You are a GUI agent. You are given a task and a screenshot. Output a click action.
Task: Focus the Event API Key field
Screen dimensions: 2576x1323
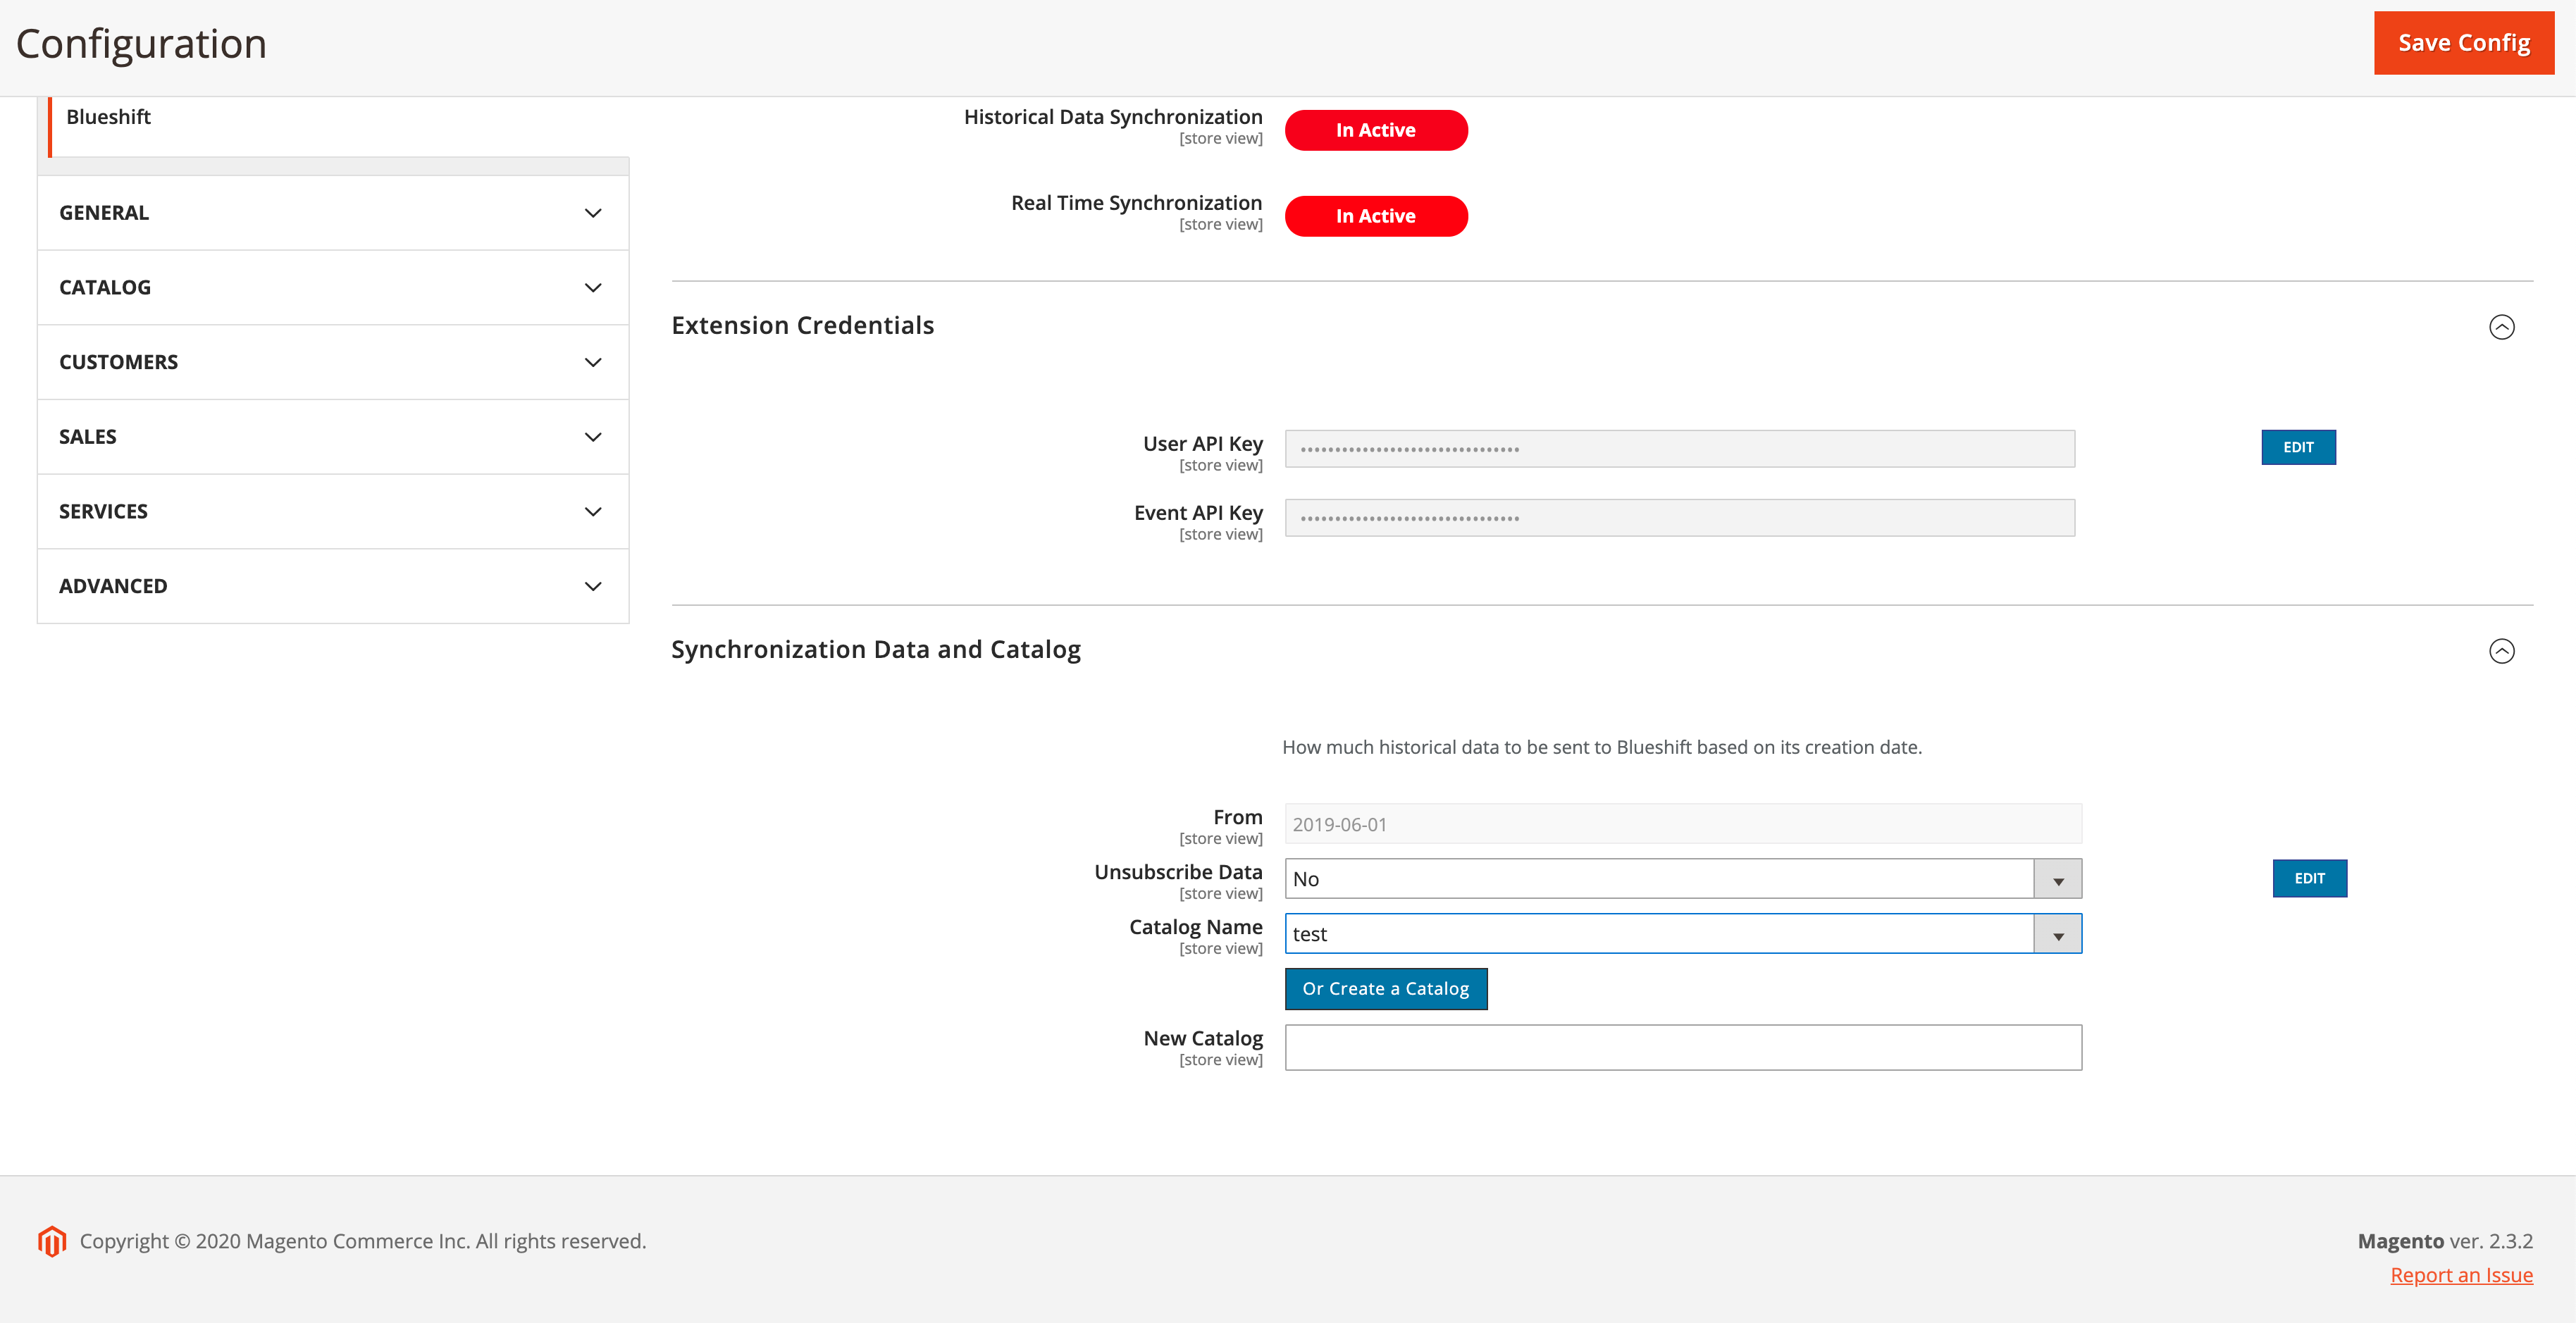click(x=1679, y=518)
